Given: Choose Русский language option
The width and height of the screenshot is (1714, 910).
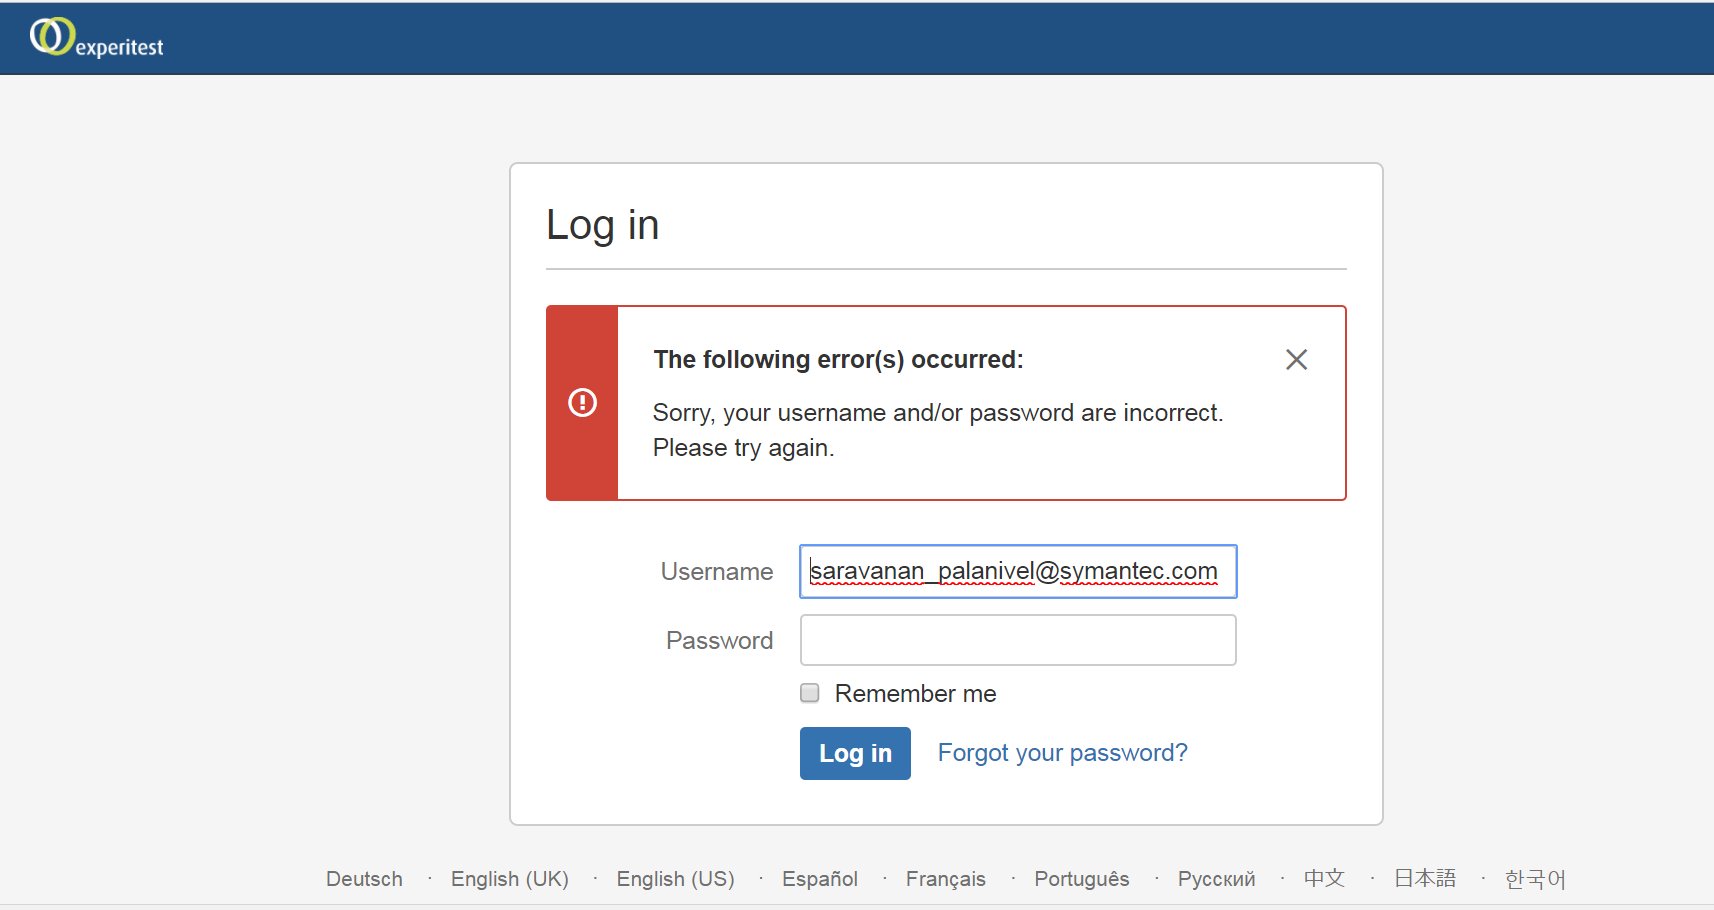Looking at the screenshot, I should coord(1216,879).
